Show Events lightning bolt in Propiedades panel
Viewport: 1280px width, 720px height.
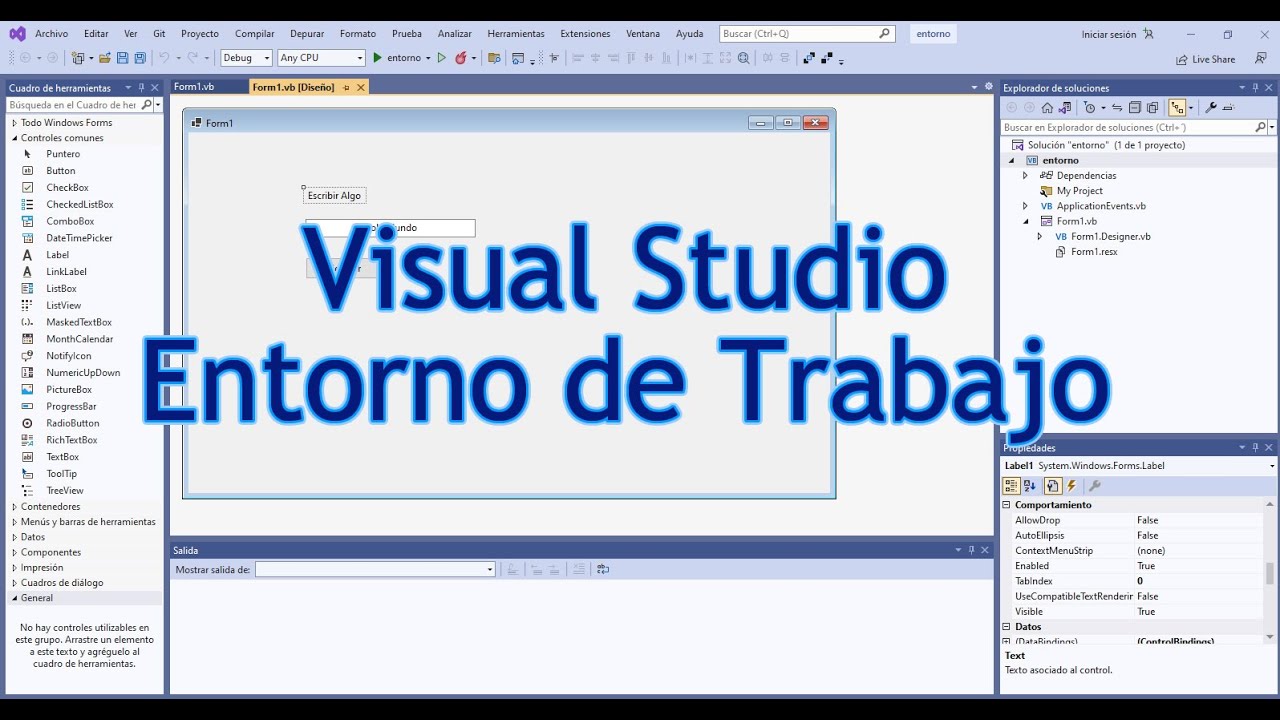(x=1072, y=486)
